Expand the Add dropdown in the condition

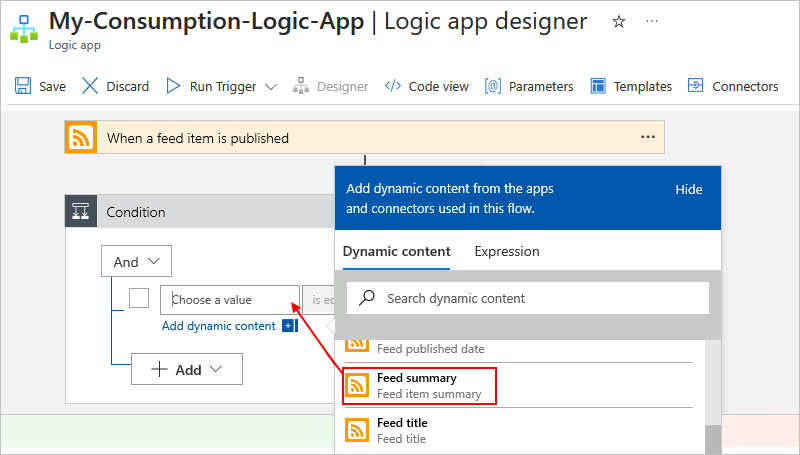click(x=186, y=369)
